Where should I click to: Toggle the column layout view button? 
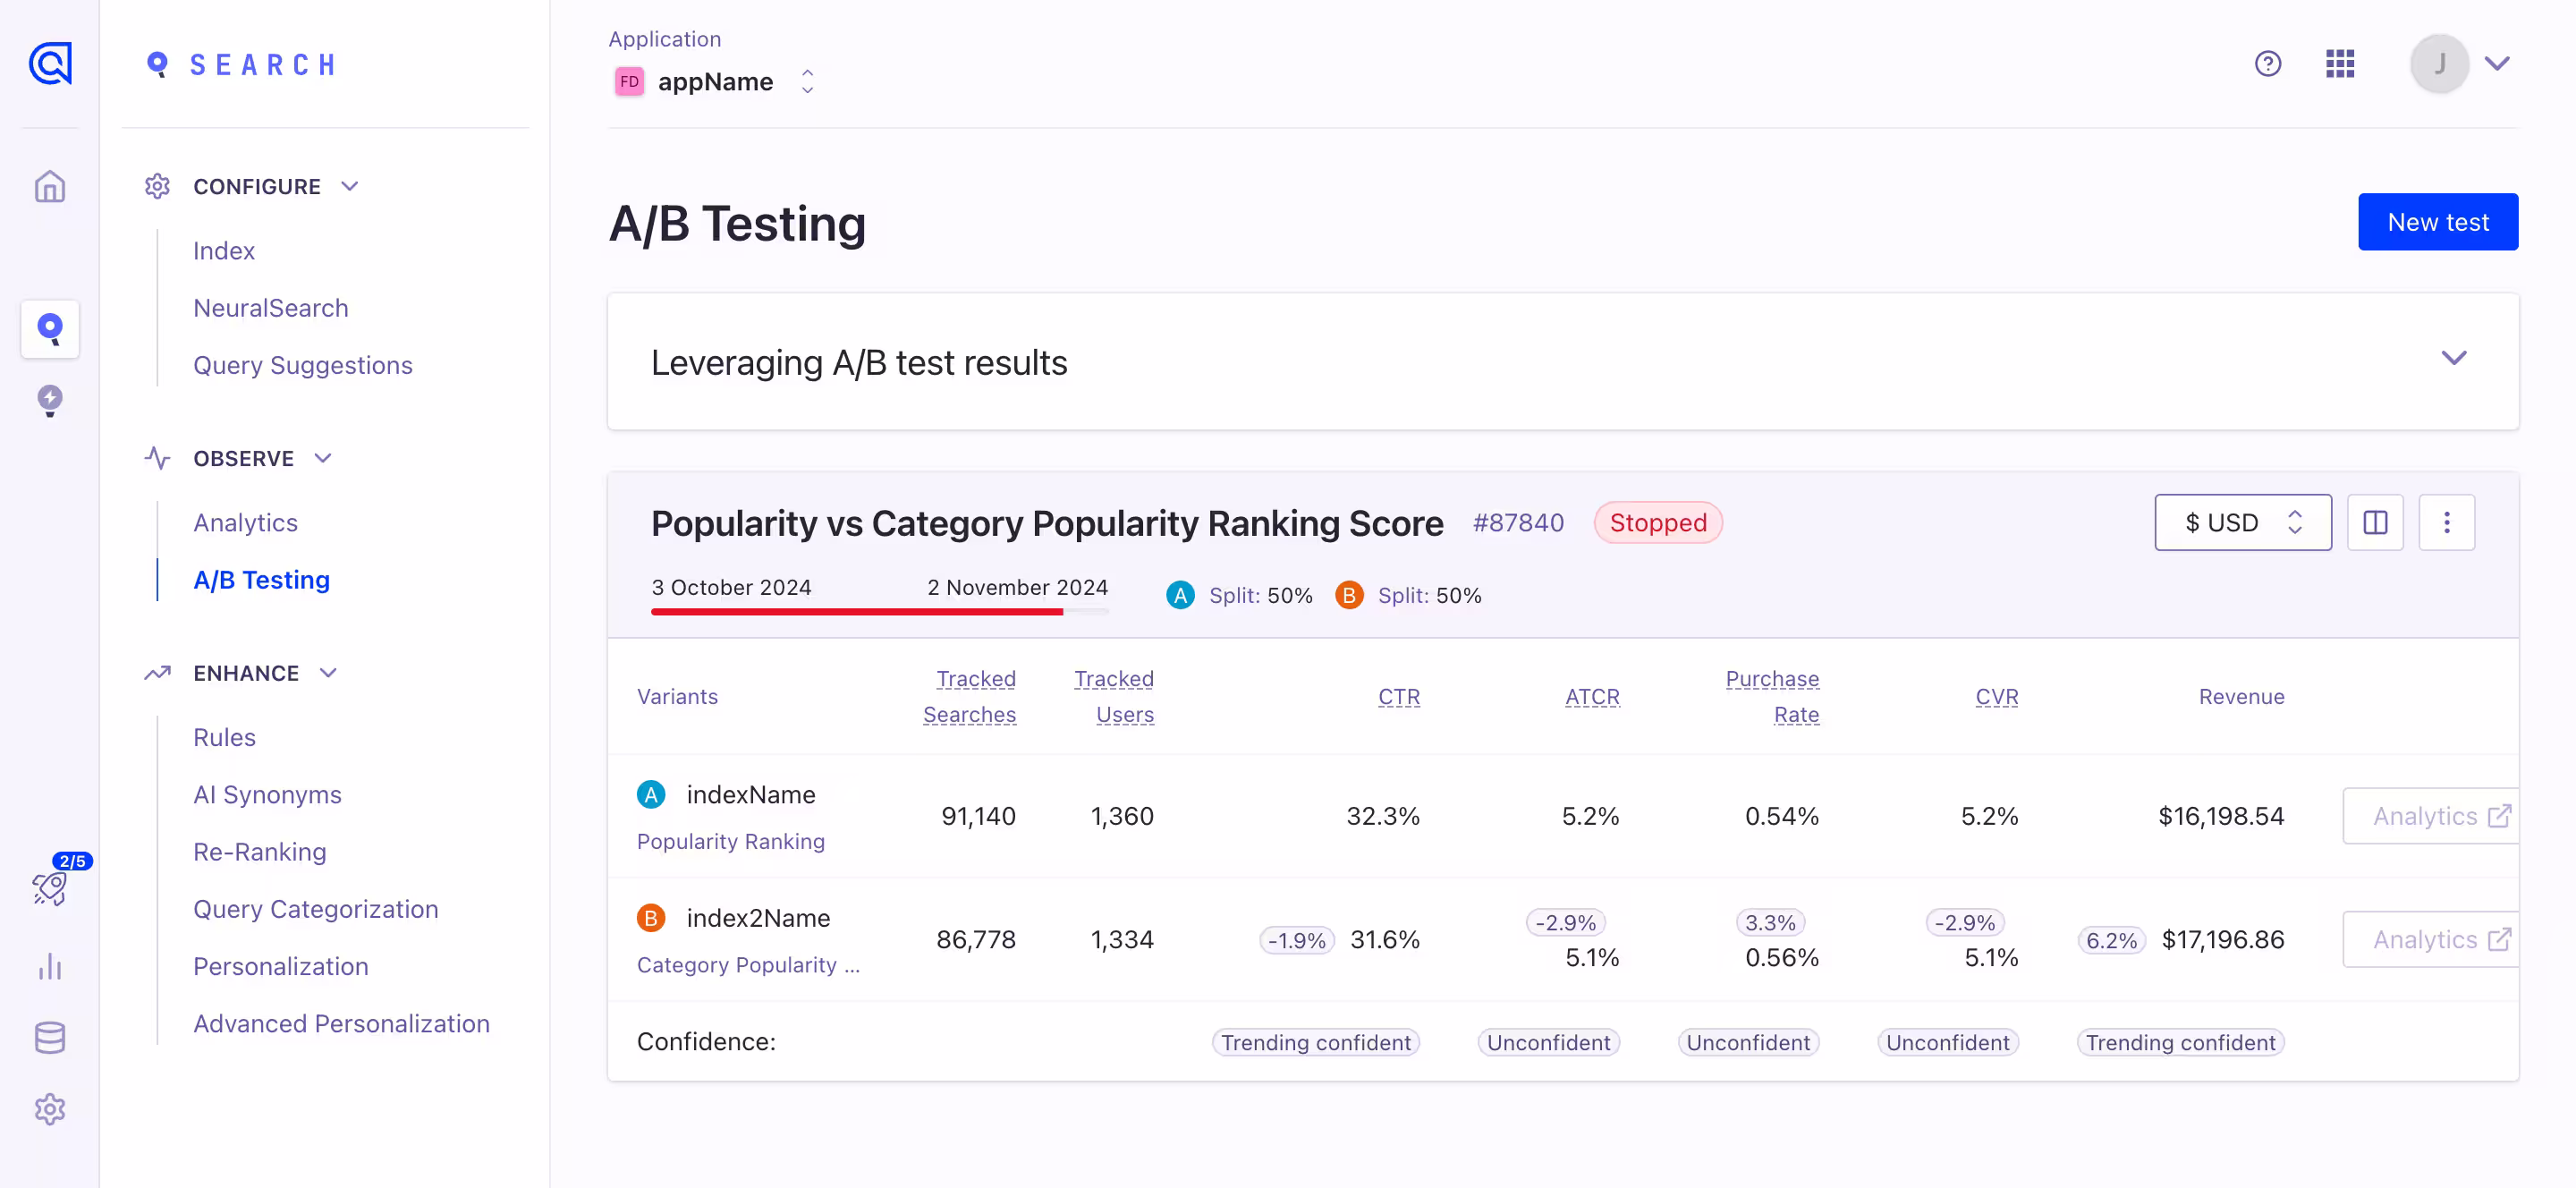[x=2375, y=522]
